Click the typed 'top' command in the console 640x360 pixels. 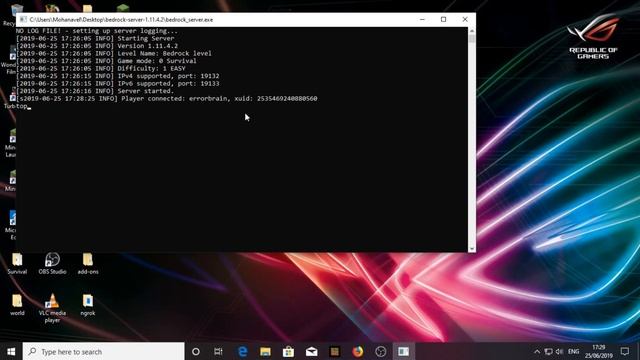click(22, 106)
